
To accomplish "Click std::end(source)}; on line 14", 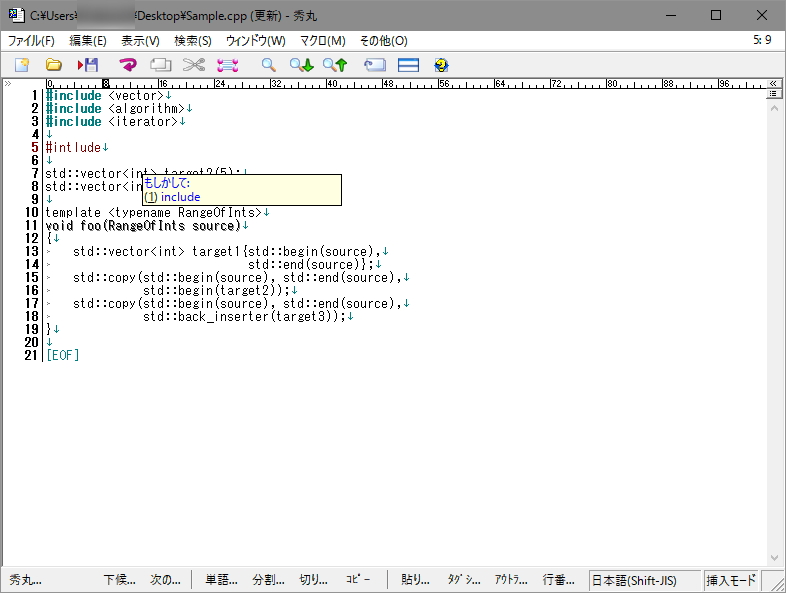I will point(311,264).
